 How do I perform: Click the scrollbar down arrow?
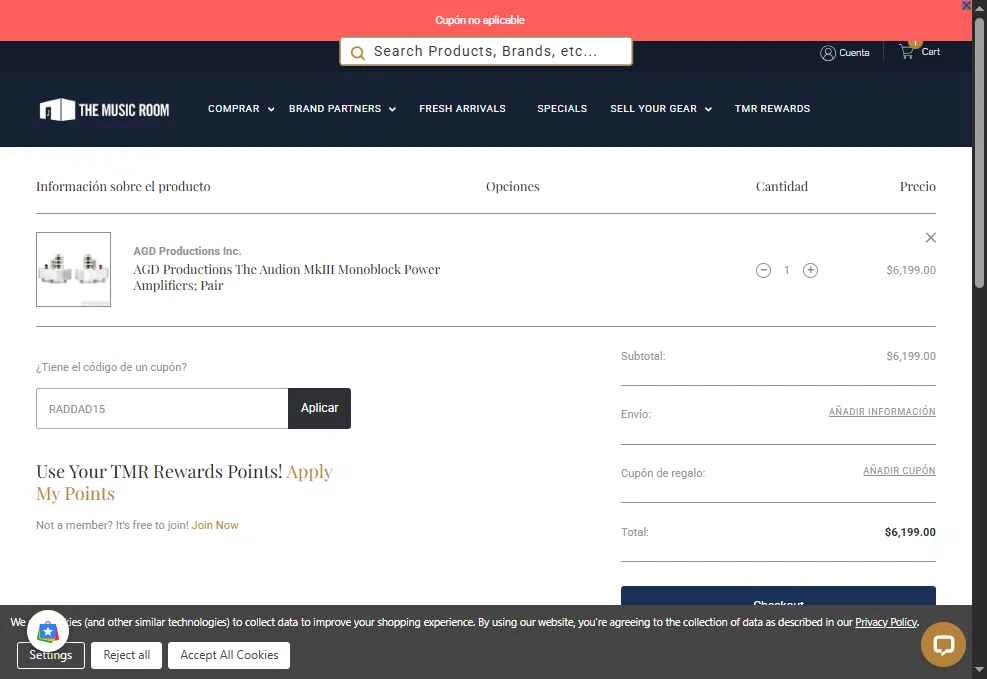(x=979, y=671)
